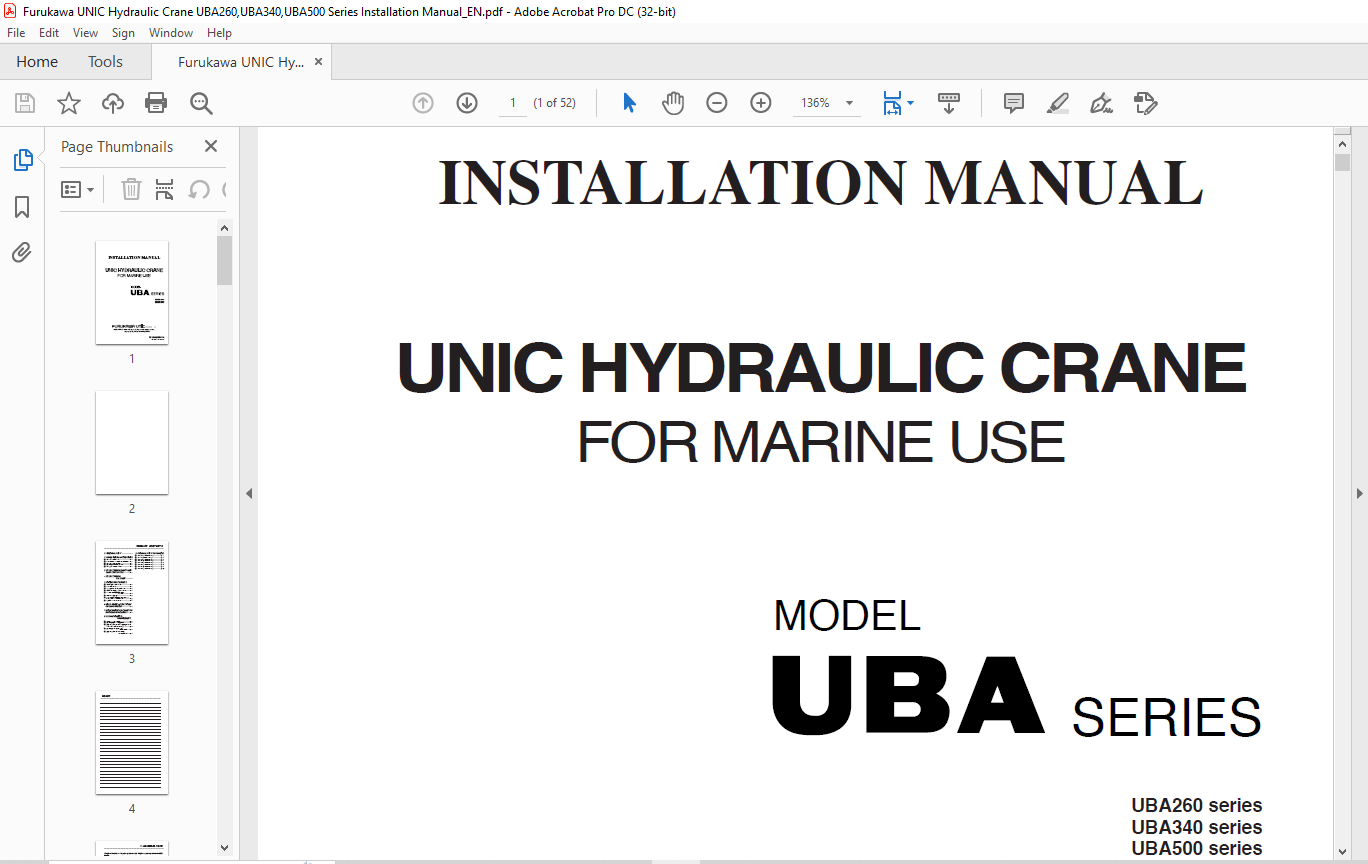Image resolution: width=1368 pixels, height=864 pixels.
Task: Expand the right tools pane
Action: pos(1359,493)
